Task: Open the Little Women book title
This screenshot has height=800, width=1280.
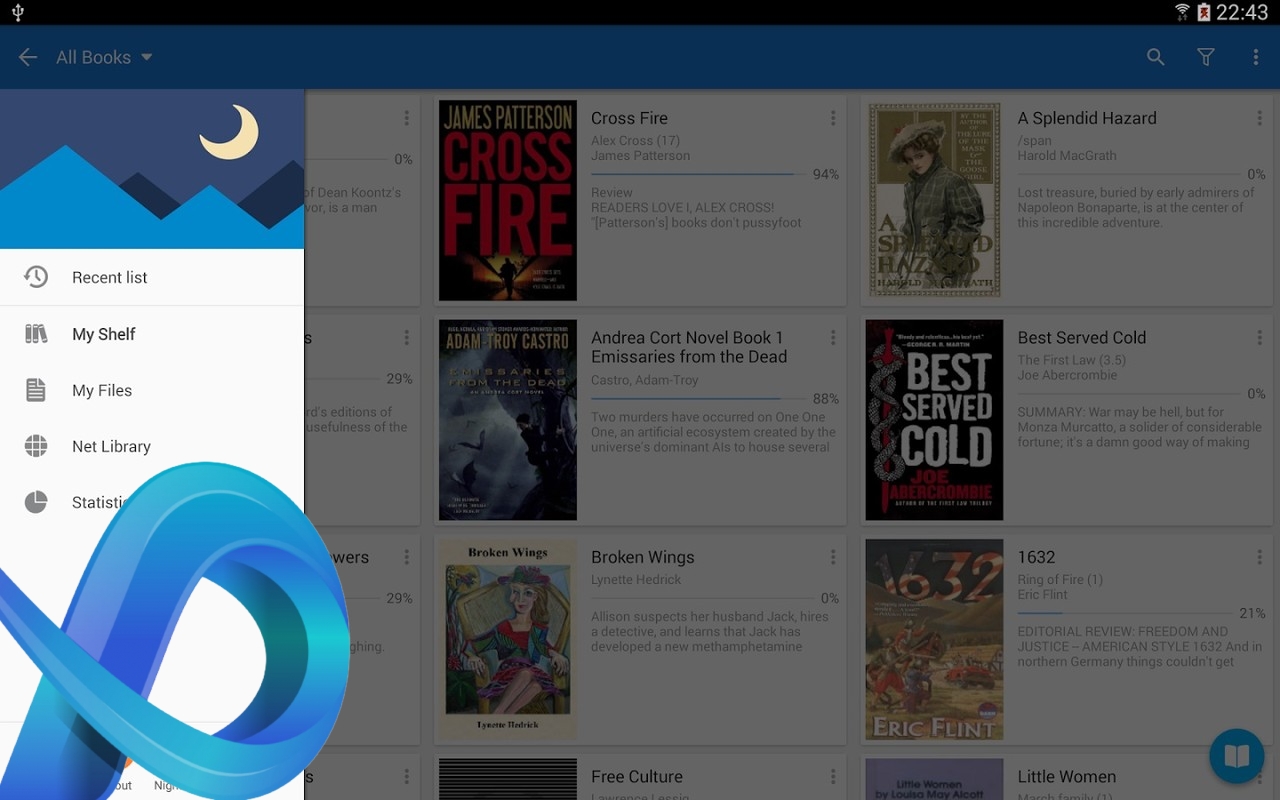Action: 1067,777
